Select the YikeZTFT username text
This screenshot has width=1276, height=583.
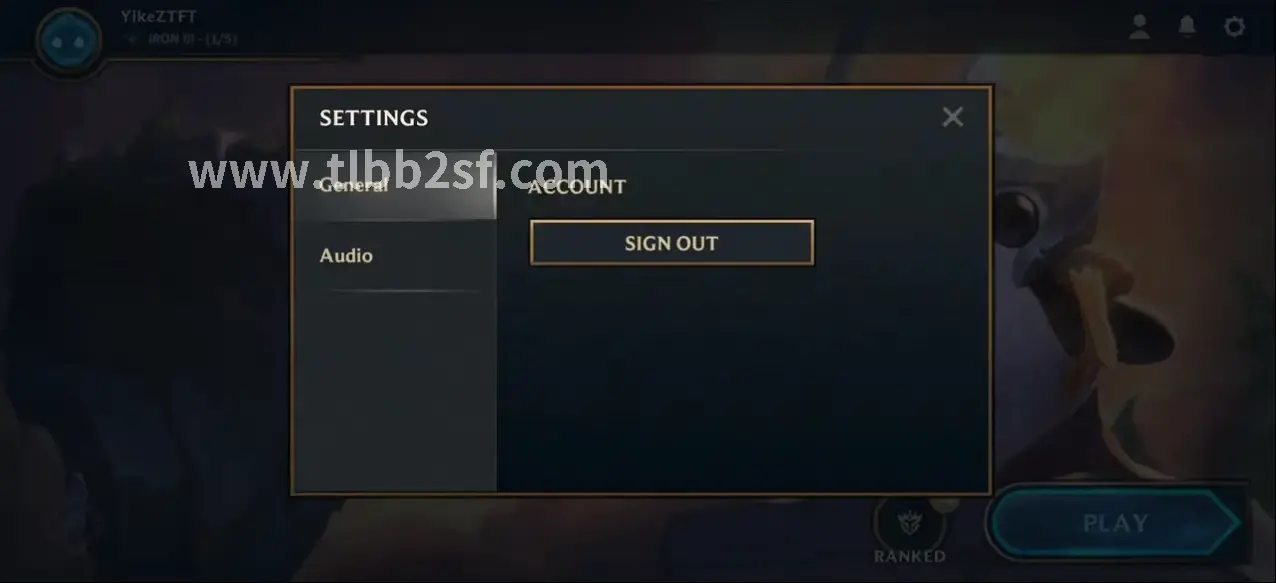coord(158,16)
